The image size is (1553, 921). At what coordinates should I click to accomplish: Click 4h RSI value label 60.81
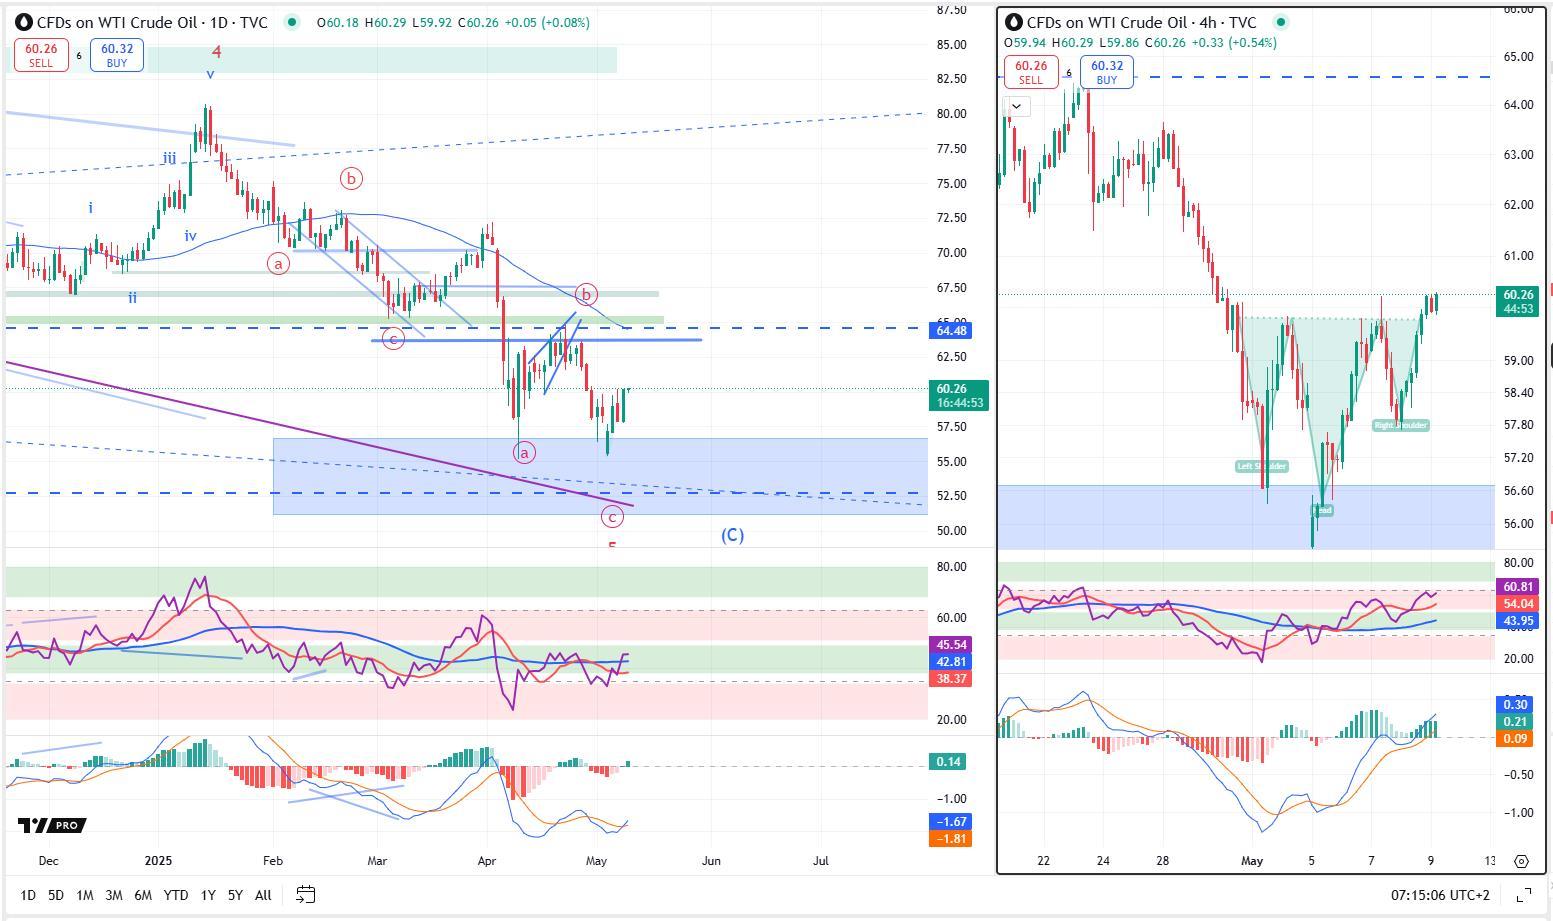tap(1518, 587)
